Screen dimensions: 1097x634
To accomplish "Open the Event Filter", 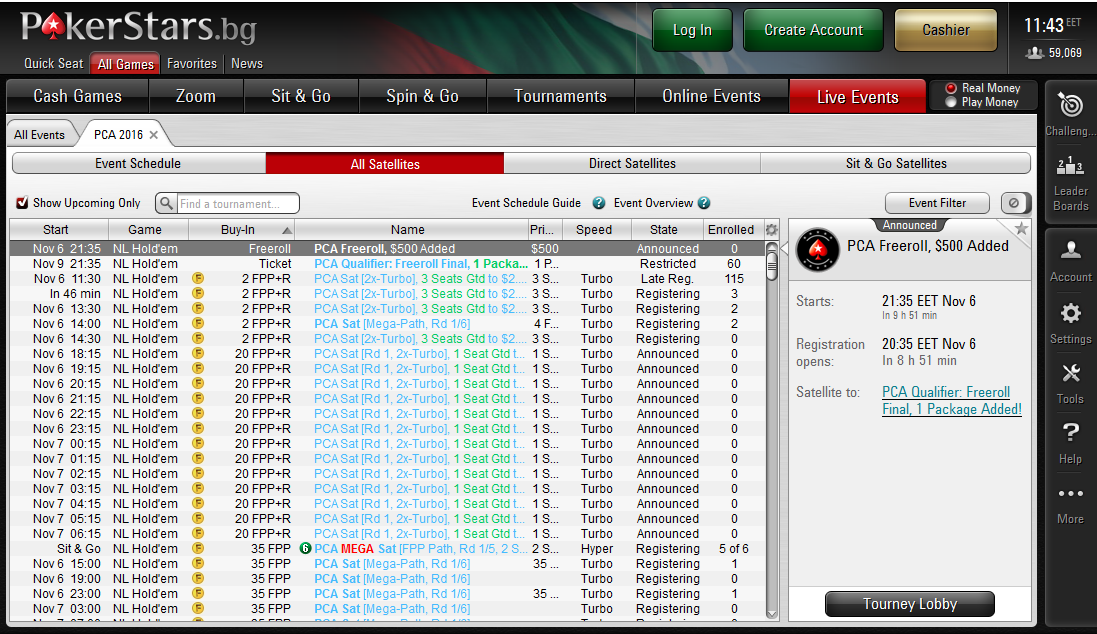I will click(x=937, y=203).
